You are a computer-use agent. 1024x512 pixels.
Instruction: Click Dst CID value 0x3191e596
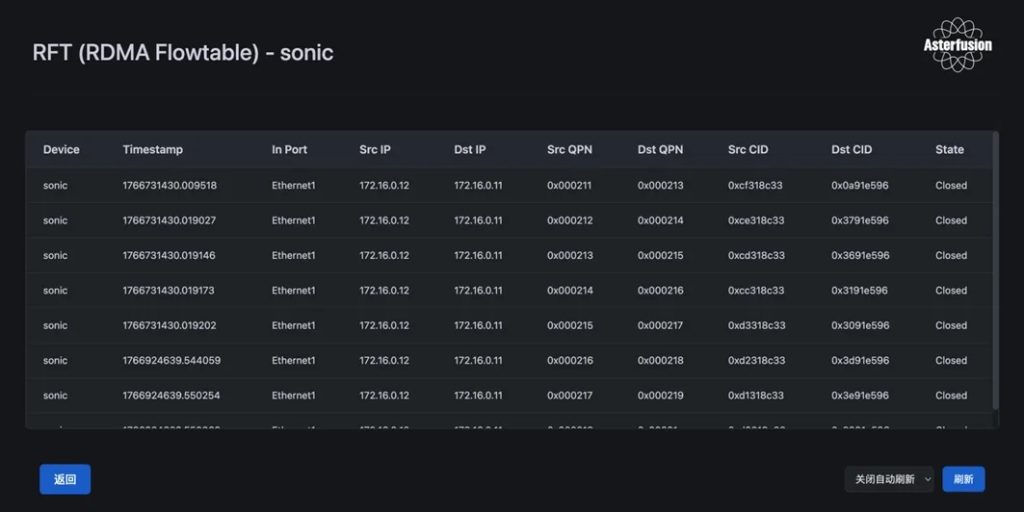(x=859, y=290)
